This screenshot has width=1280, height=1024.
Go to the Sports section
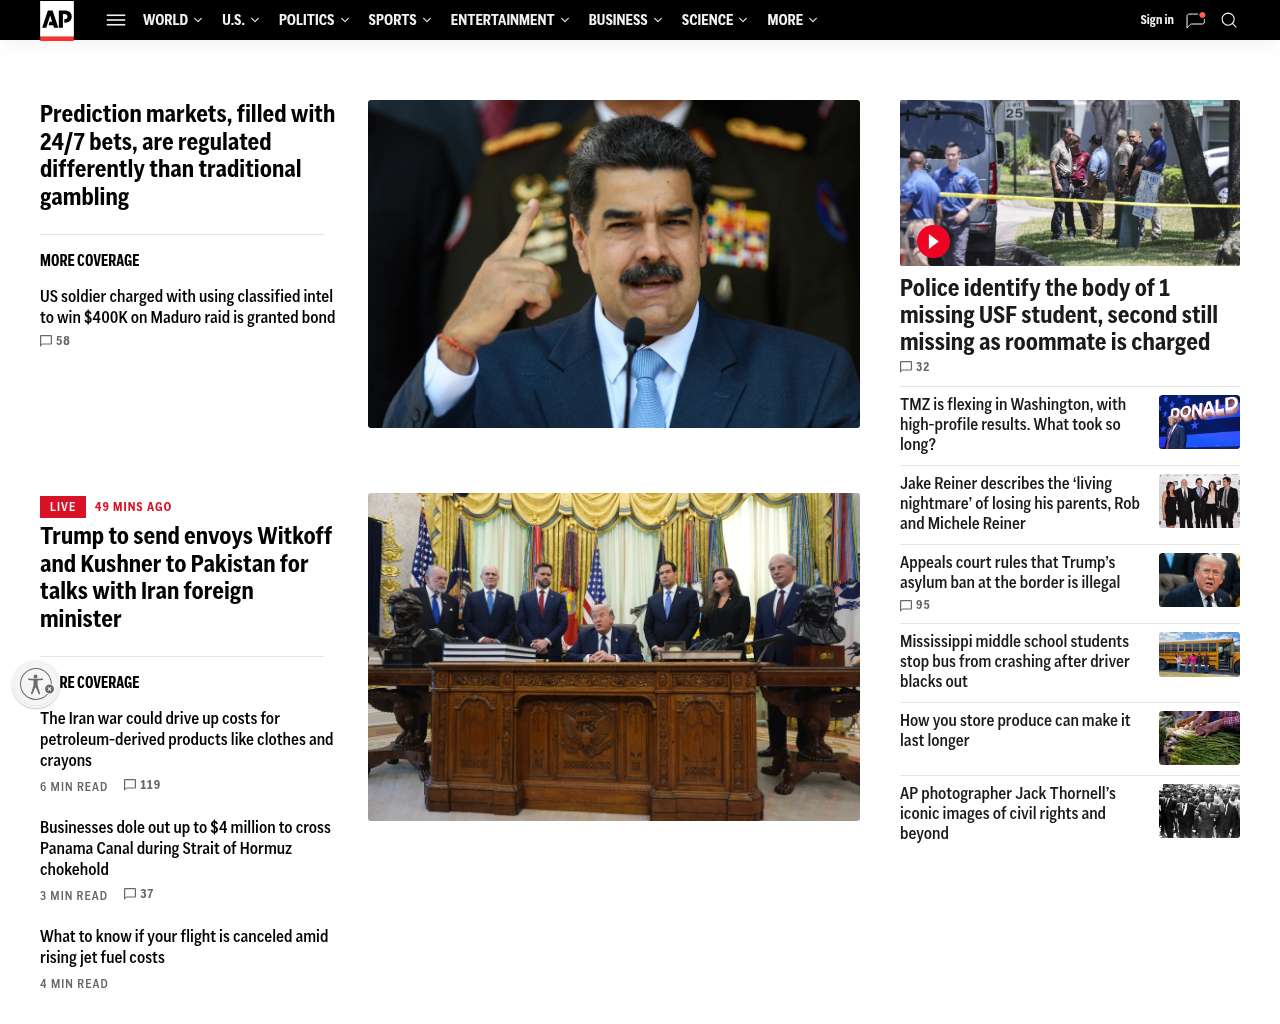[392, 20]
